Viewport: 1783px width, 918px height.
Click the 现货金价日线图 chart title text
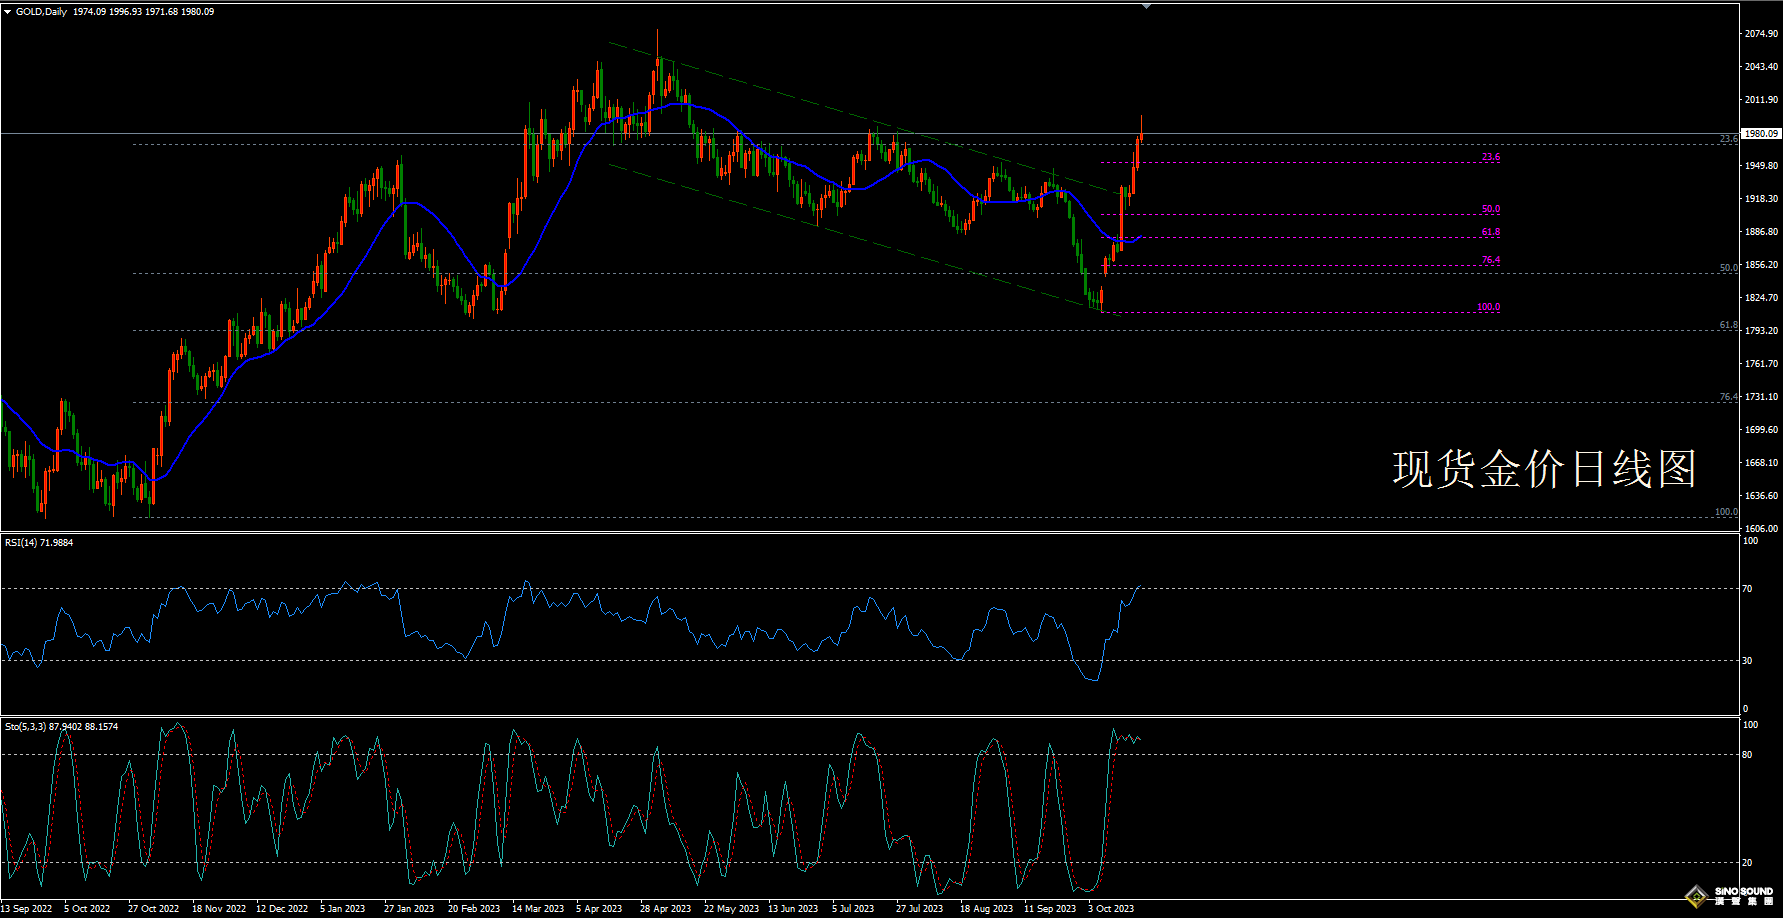[1544, 469]
